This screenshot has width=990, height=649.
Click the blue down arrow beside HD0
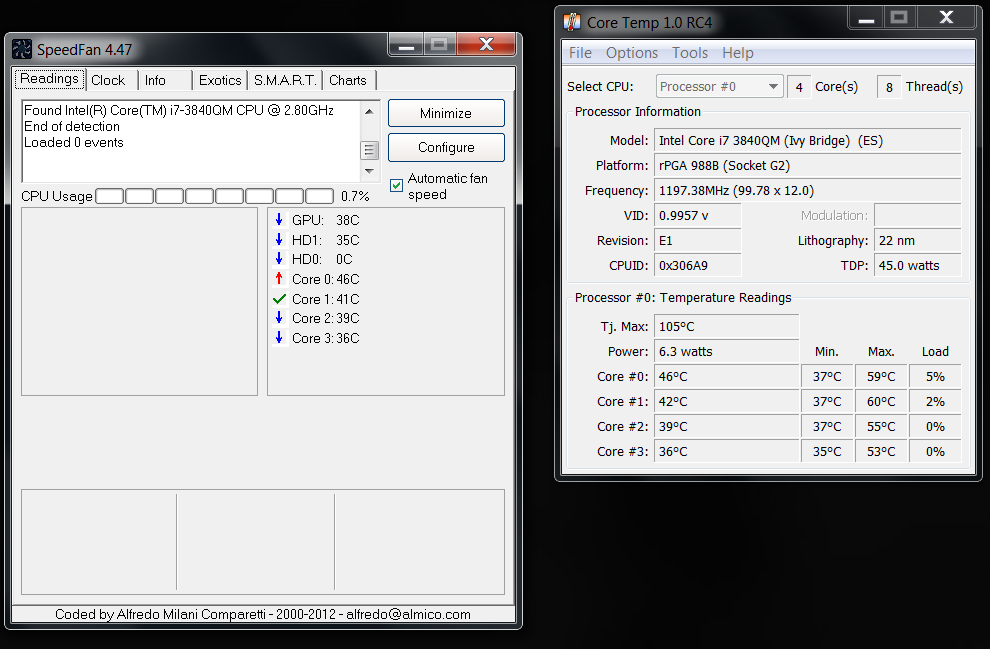click(x=279, y=259)
